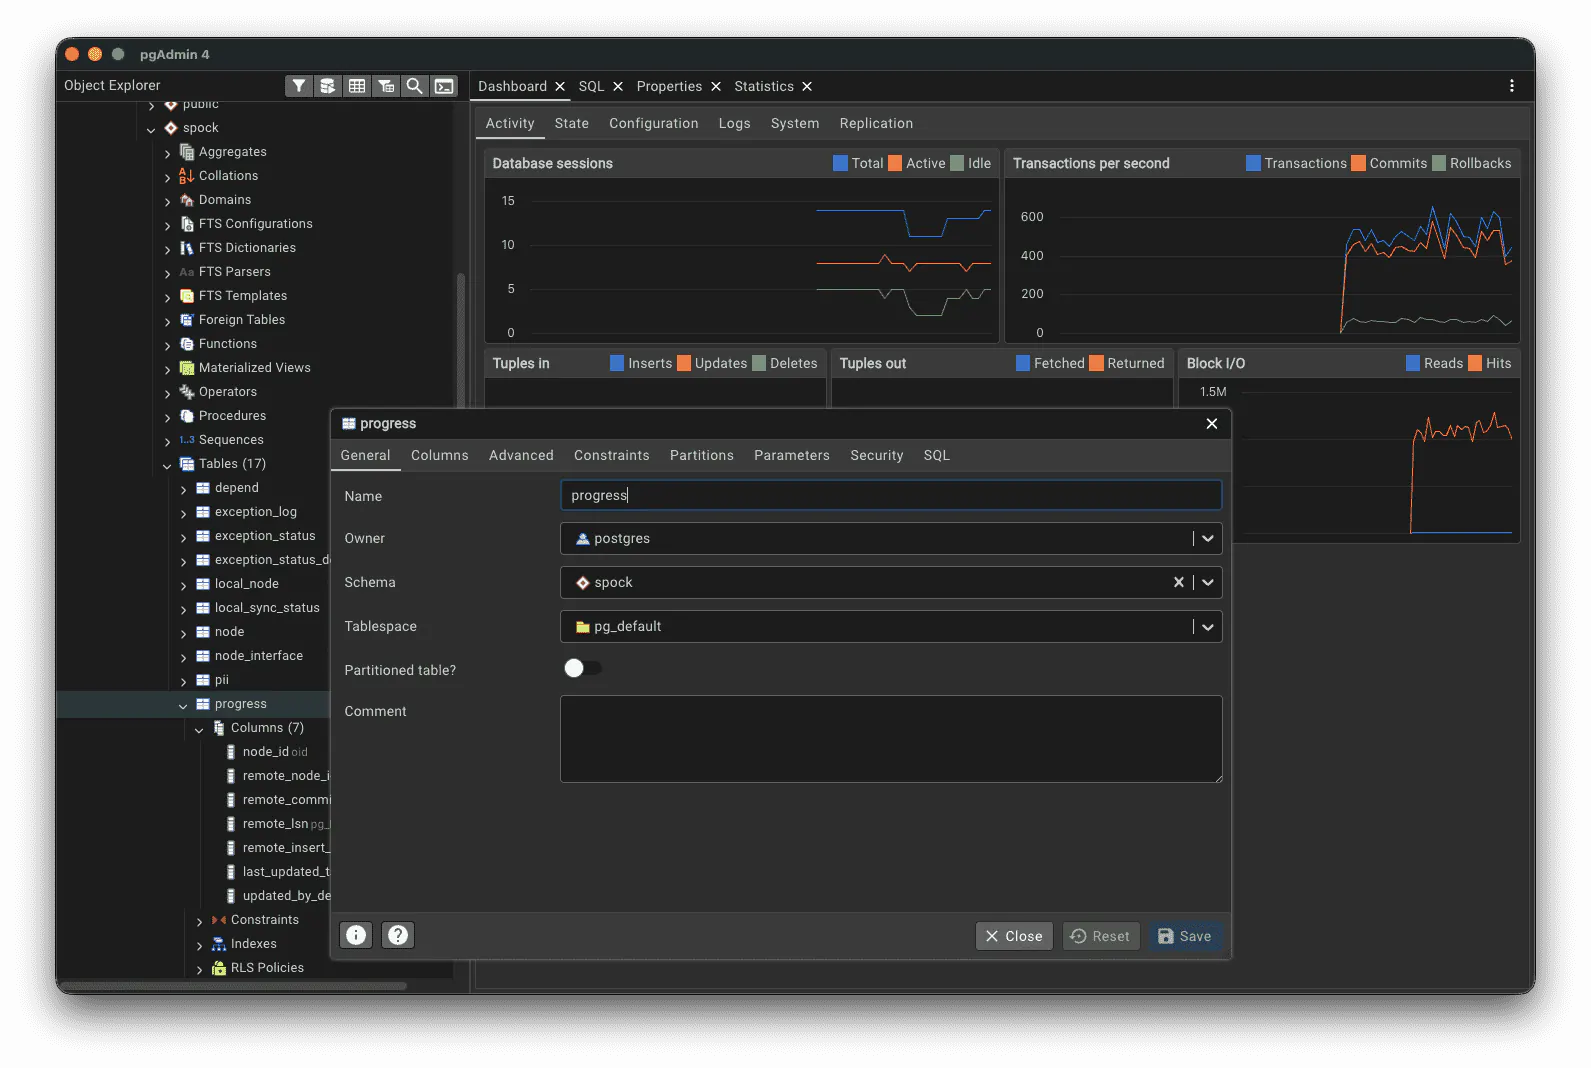Open the Tablespace dropdown arrow

click(1208, 626)
